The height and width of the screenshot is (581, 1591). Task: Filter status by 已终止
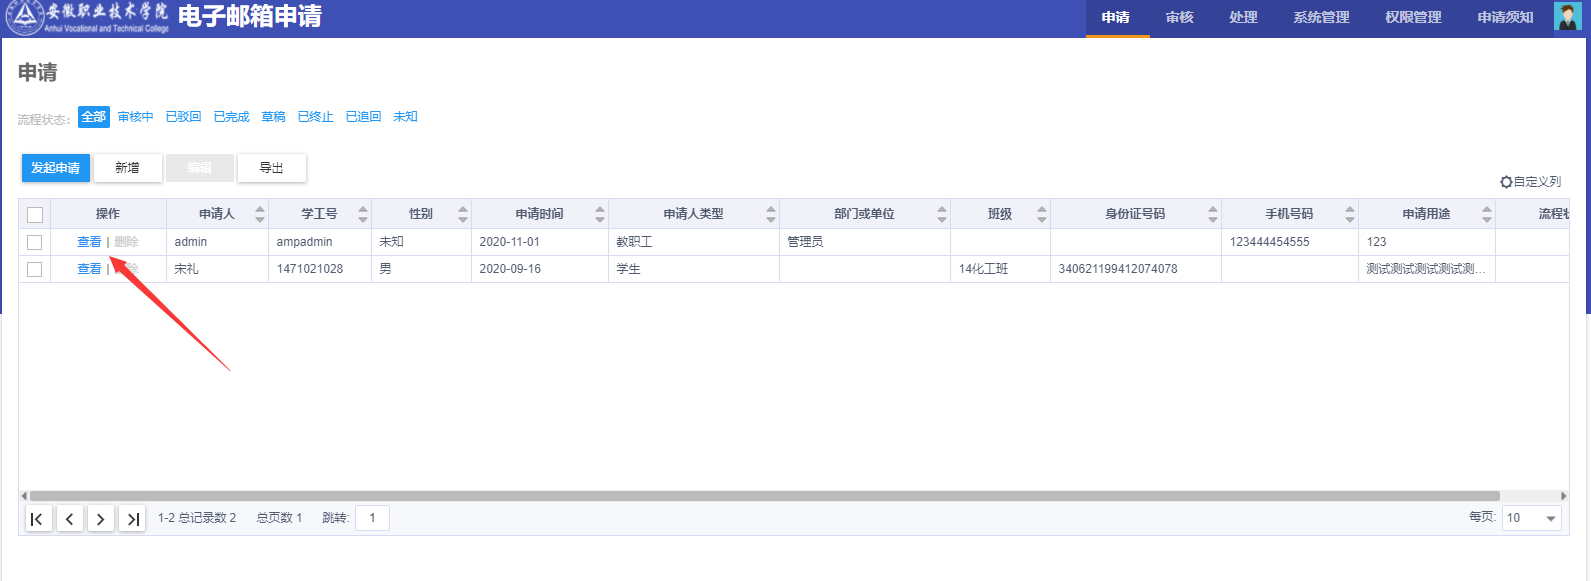click(316, 117)
